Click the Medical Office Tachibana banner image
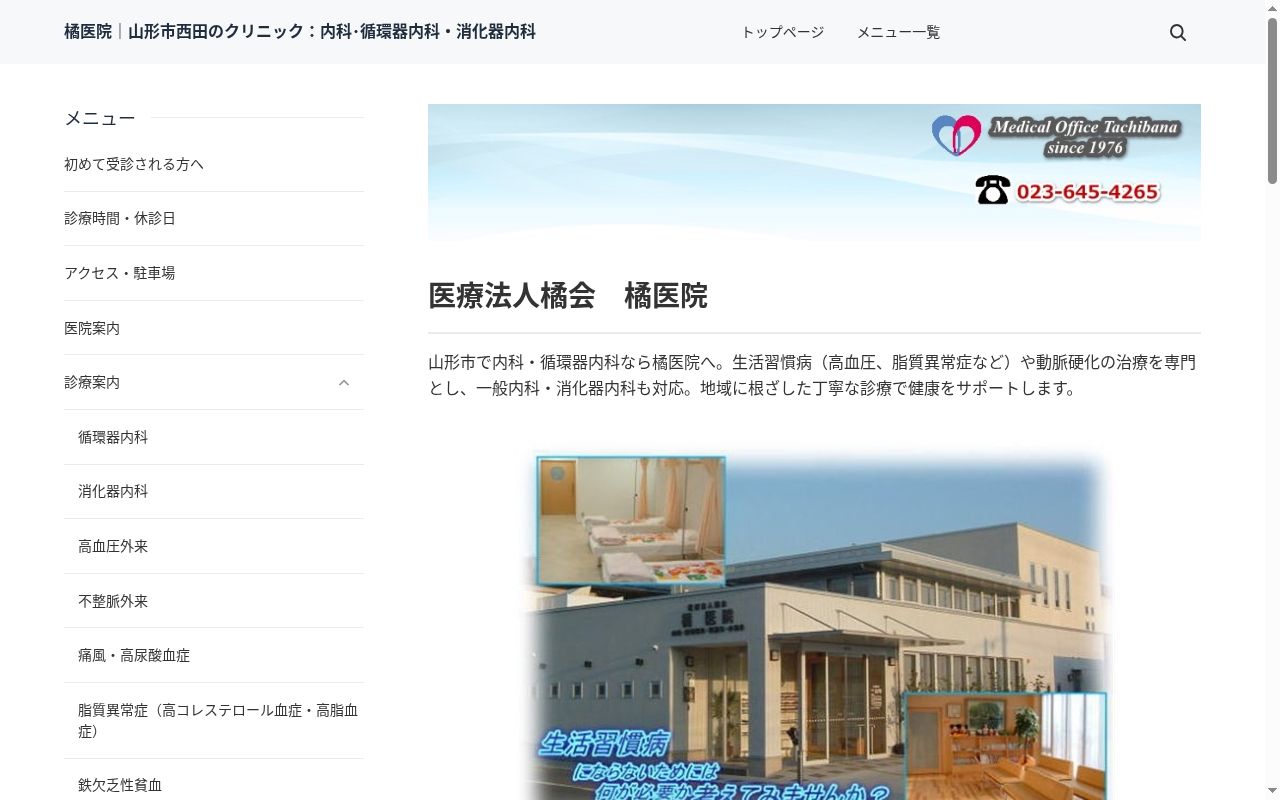The image size is (1280, 800). (814, 172)
